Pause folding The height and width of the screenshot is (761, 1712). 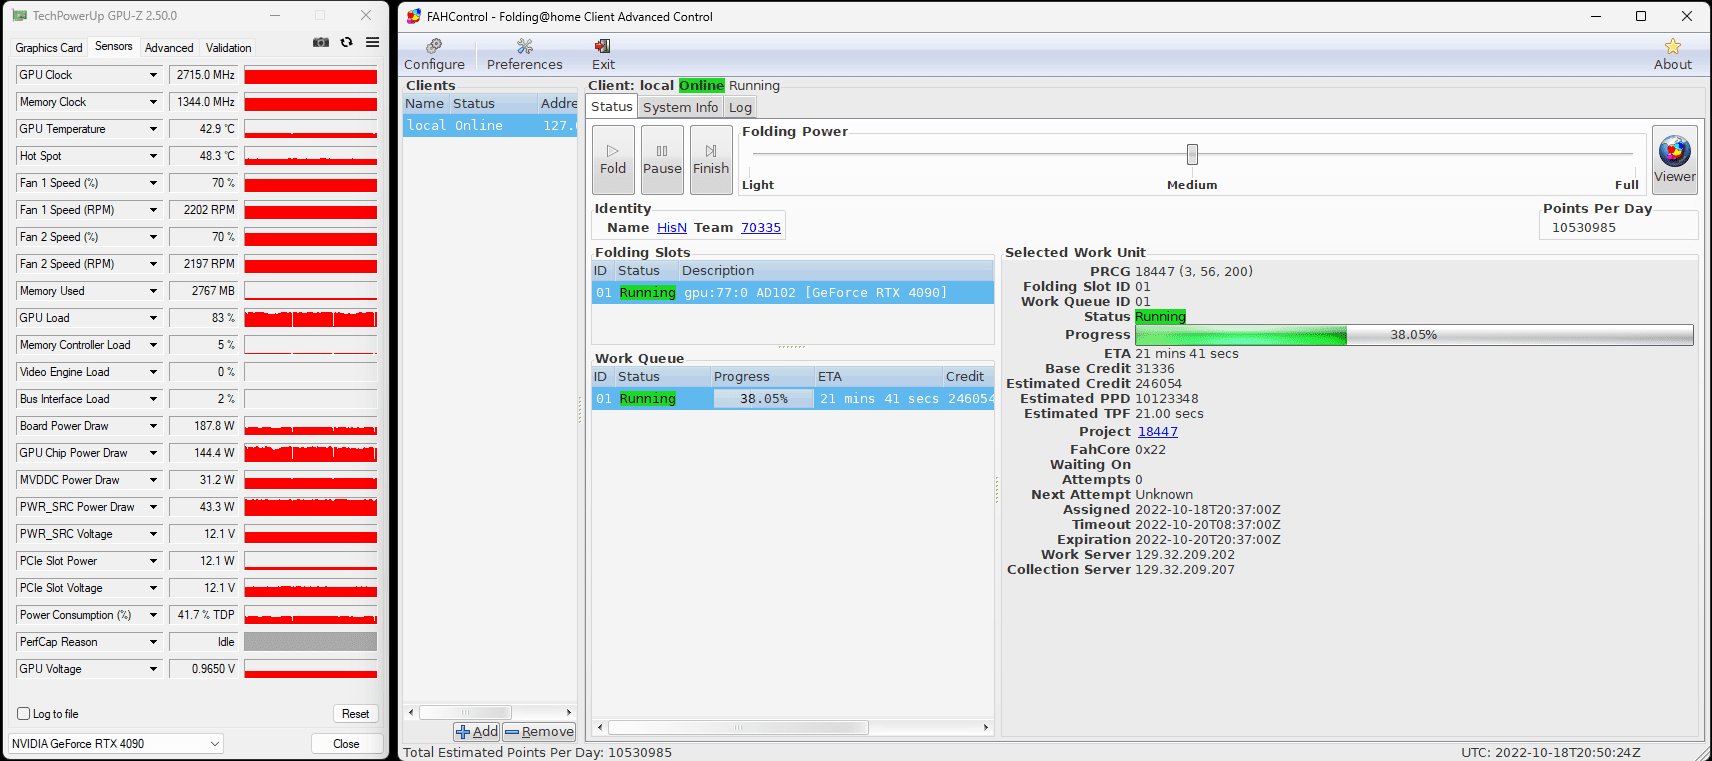tap(662, 160)
